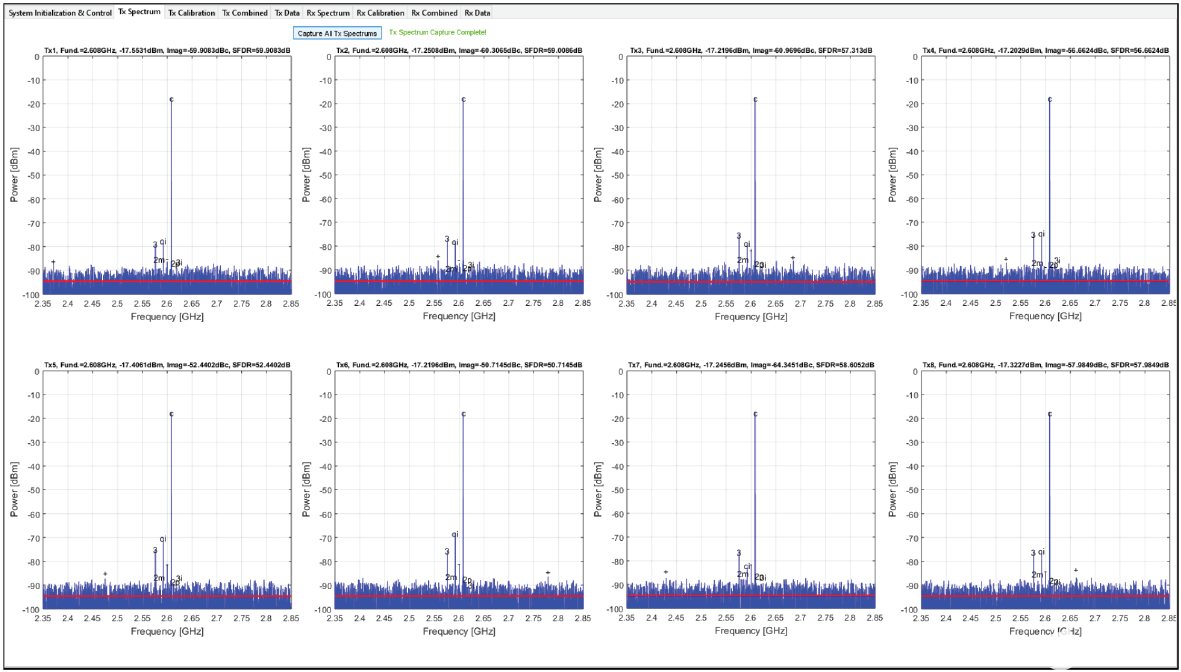Click the Power [dBm] label of the Tx2 plot
The height and width of the screenshot is (672, 1181).
tap(307, 175)
